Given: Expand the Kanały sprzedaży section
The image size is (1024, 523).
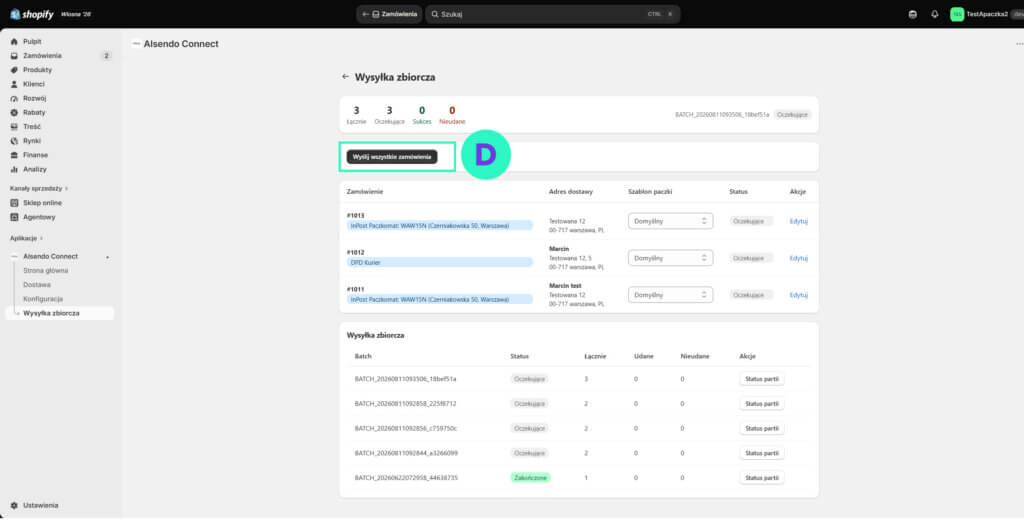Looking at the screenshot, I should pos(39,189).
